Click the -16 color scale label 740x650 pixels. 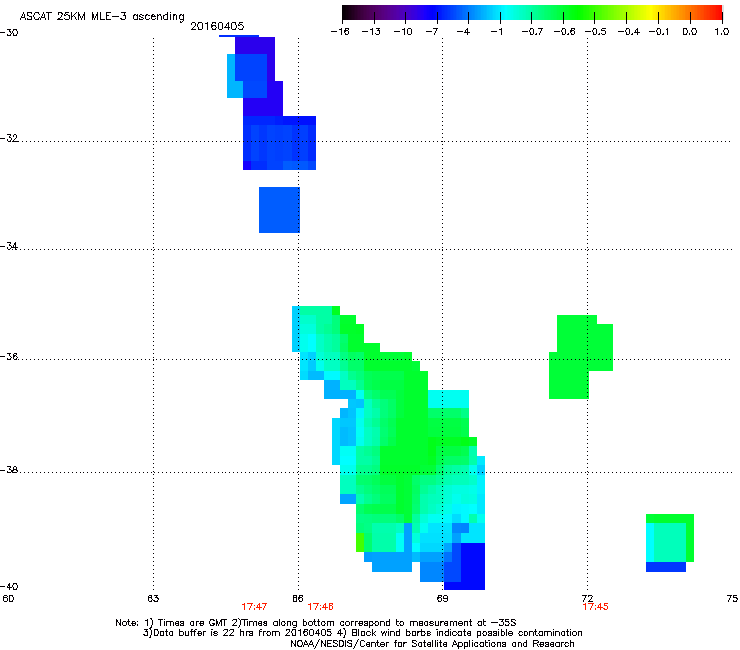pos(340,32)
